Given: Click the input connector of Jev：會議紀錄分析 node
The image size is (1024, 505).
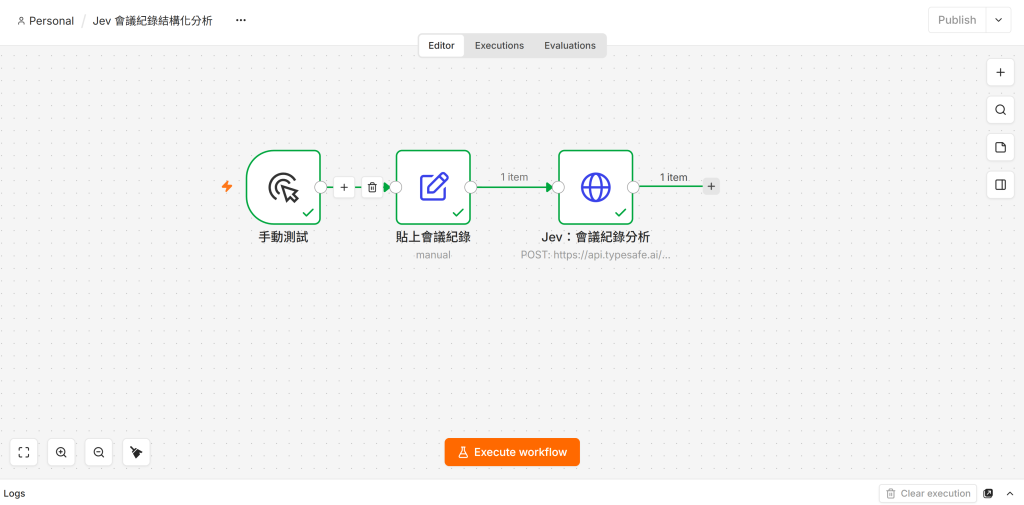Looking at the screenshot, I should click(558, 187).
